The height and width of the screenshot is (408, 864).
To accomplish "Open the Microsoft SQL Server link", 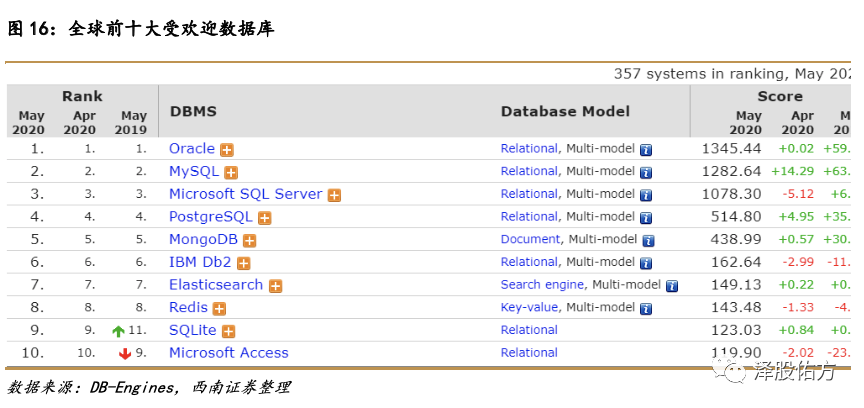I will tap(246, 194).
